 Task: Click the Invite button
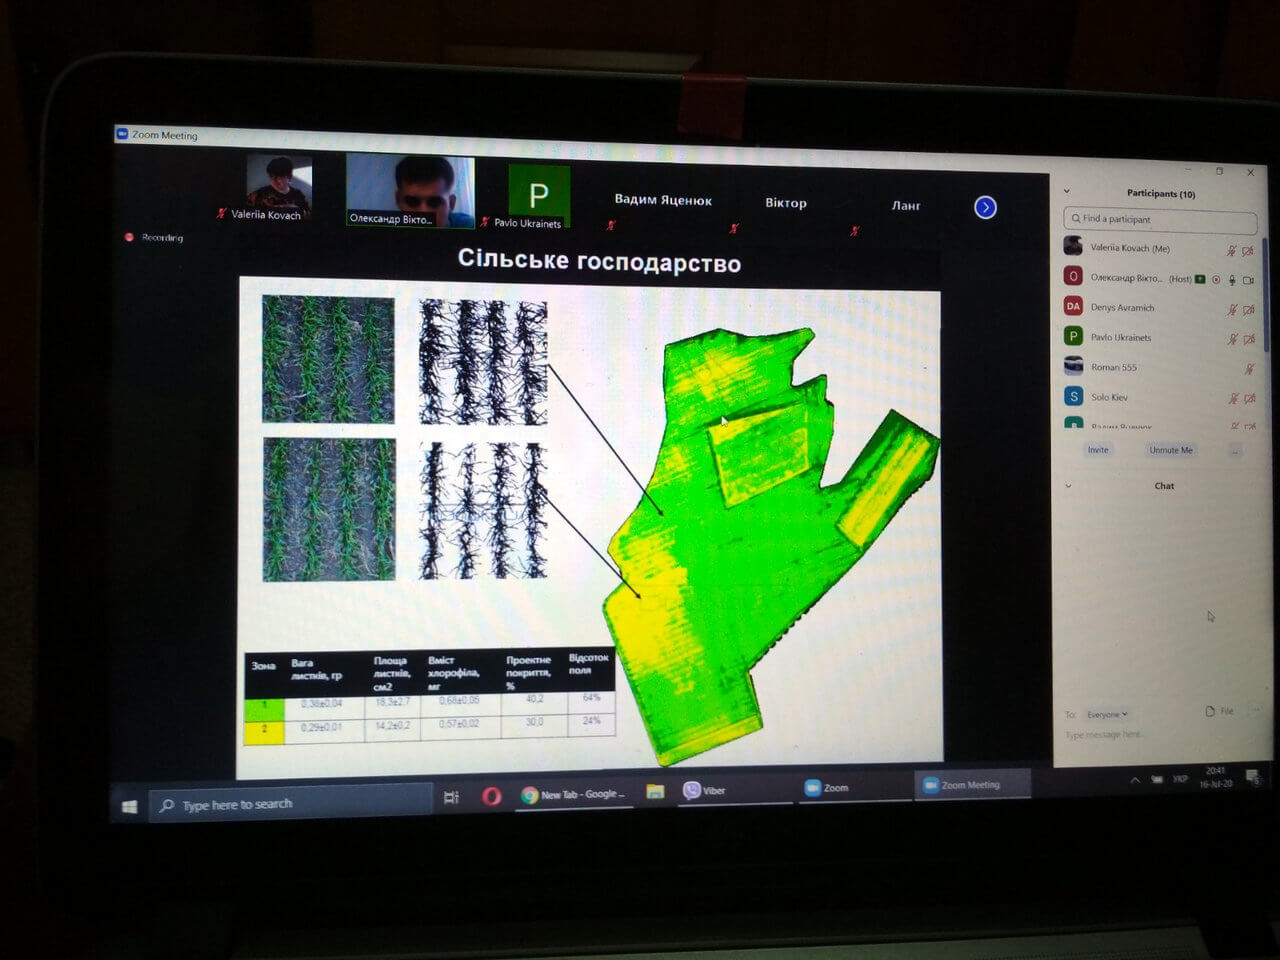[1098, 450]
